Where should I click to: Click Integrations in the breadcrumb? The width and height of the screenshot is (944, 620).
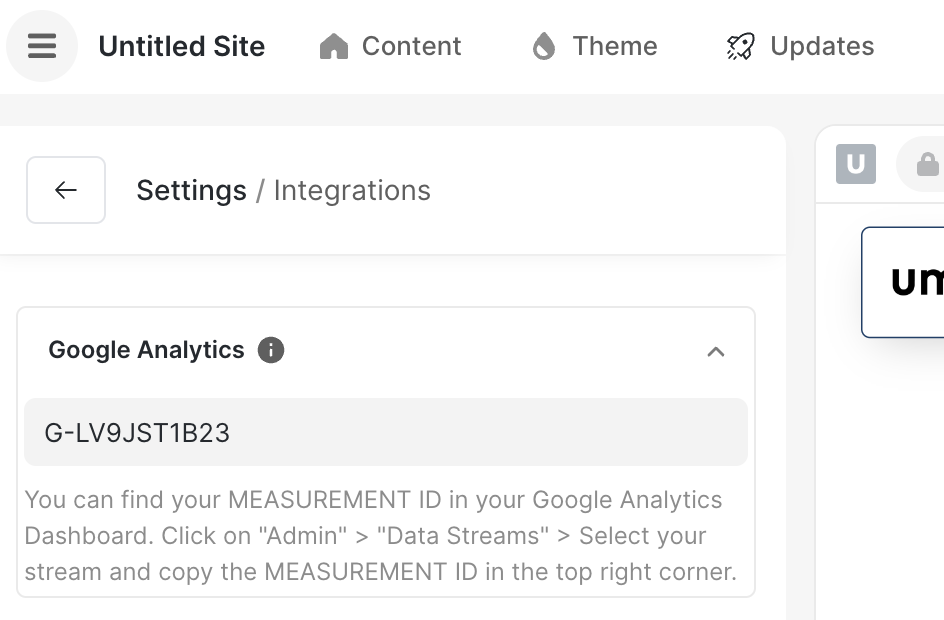point(352,190)
